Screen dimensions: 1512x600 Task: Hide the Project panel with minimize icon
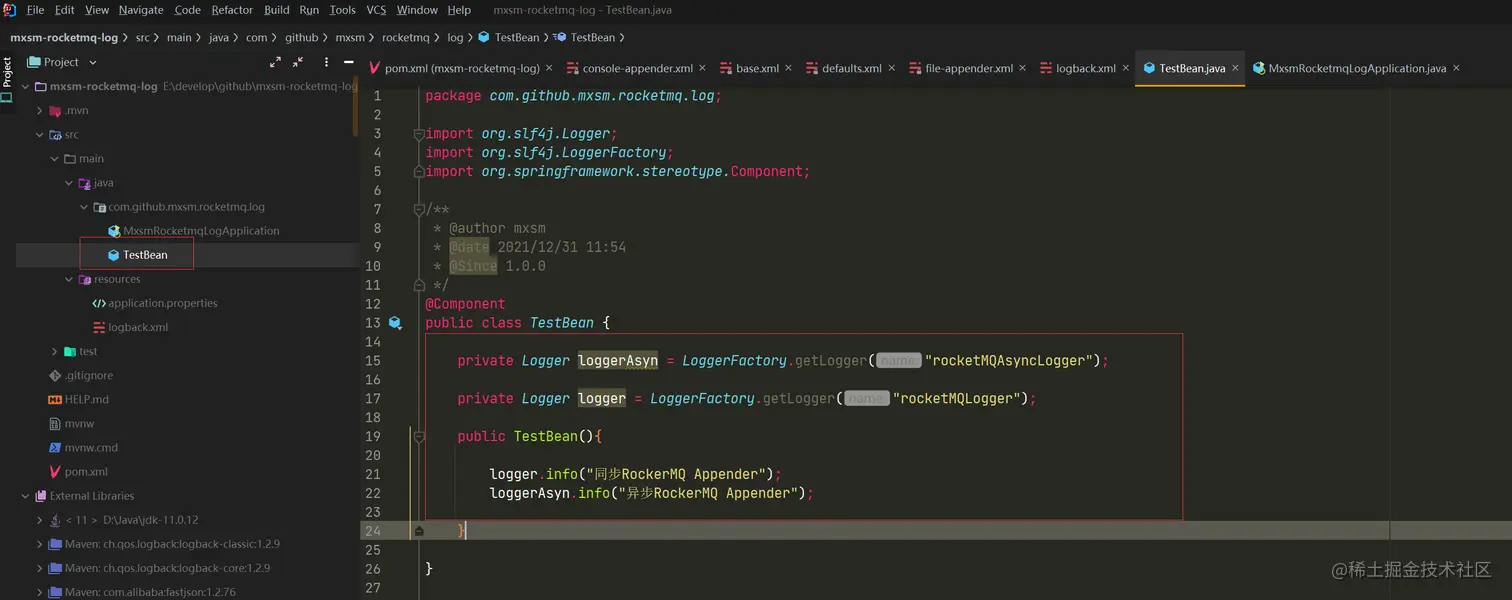pos(348,62)
